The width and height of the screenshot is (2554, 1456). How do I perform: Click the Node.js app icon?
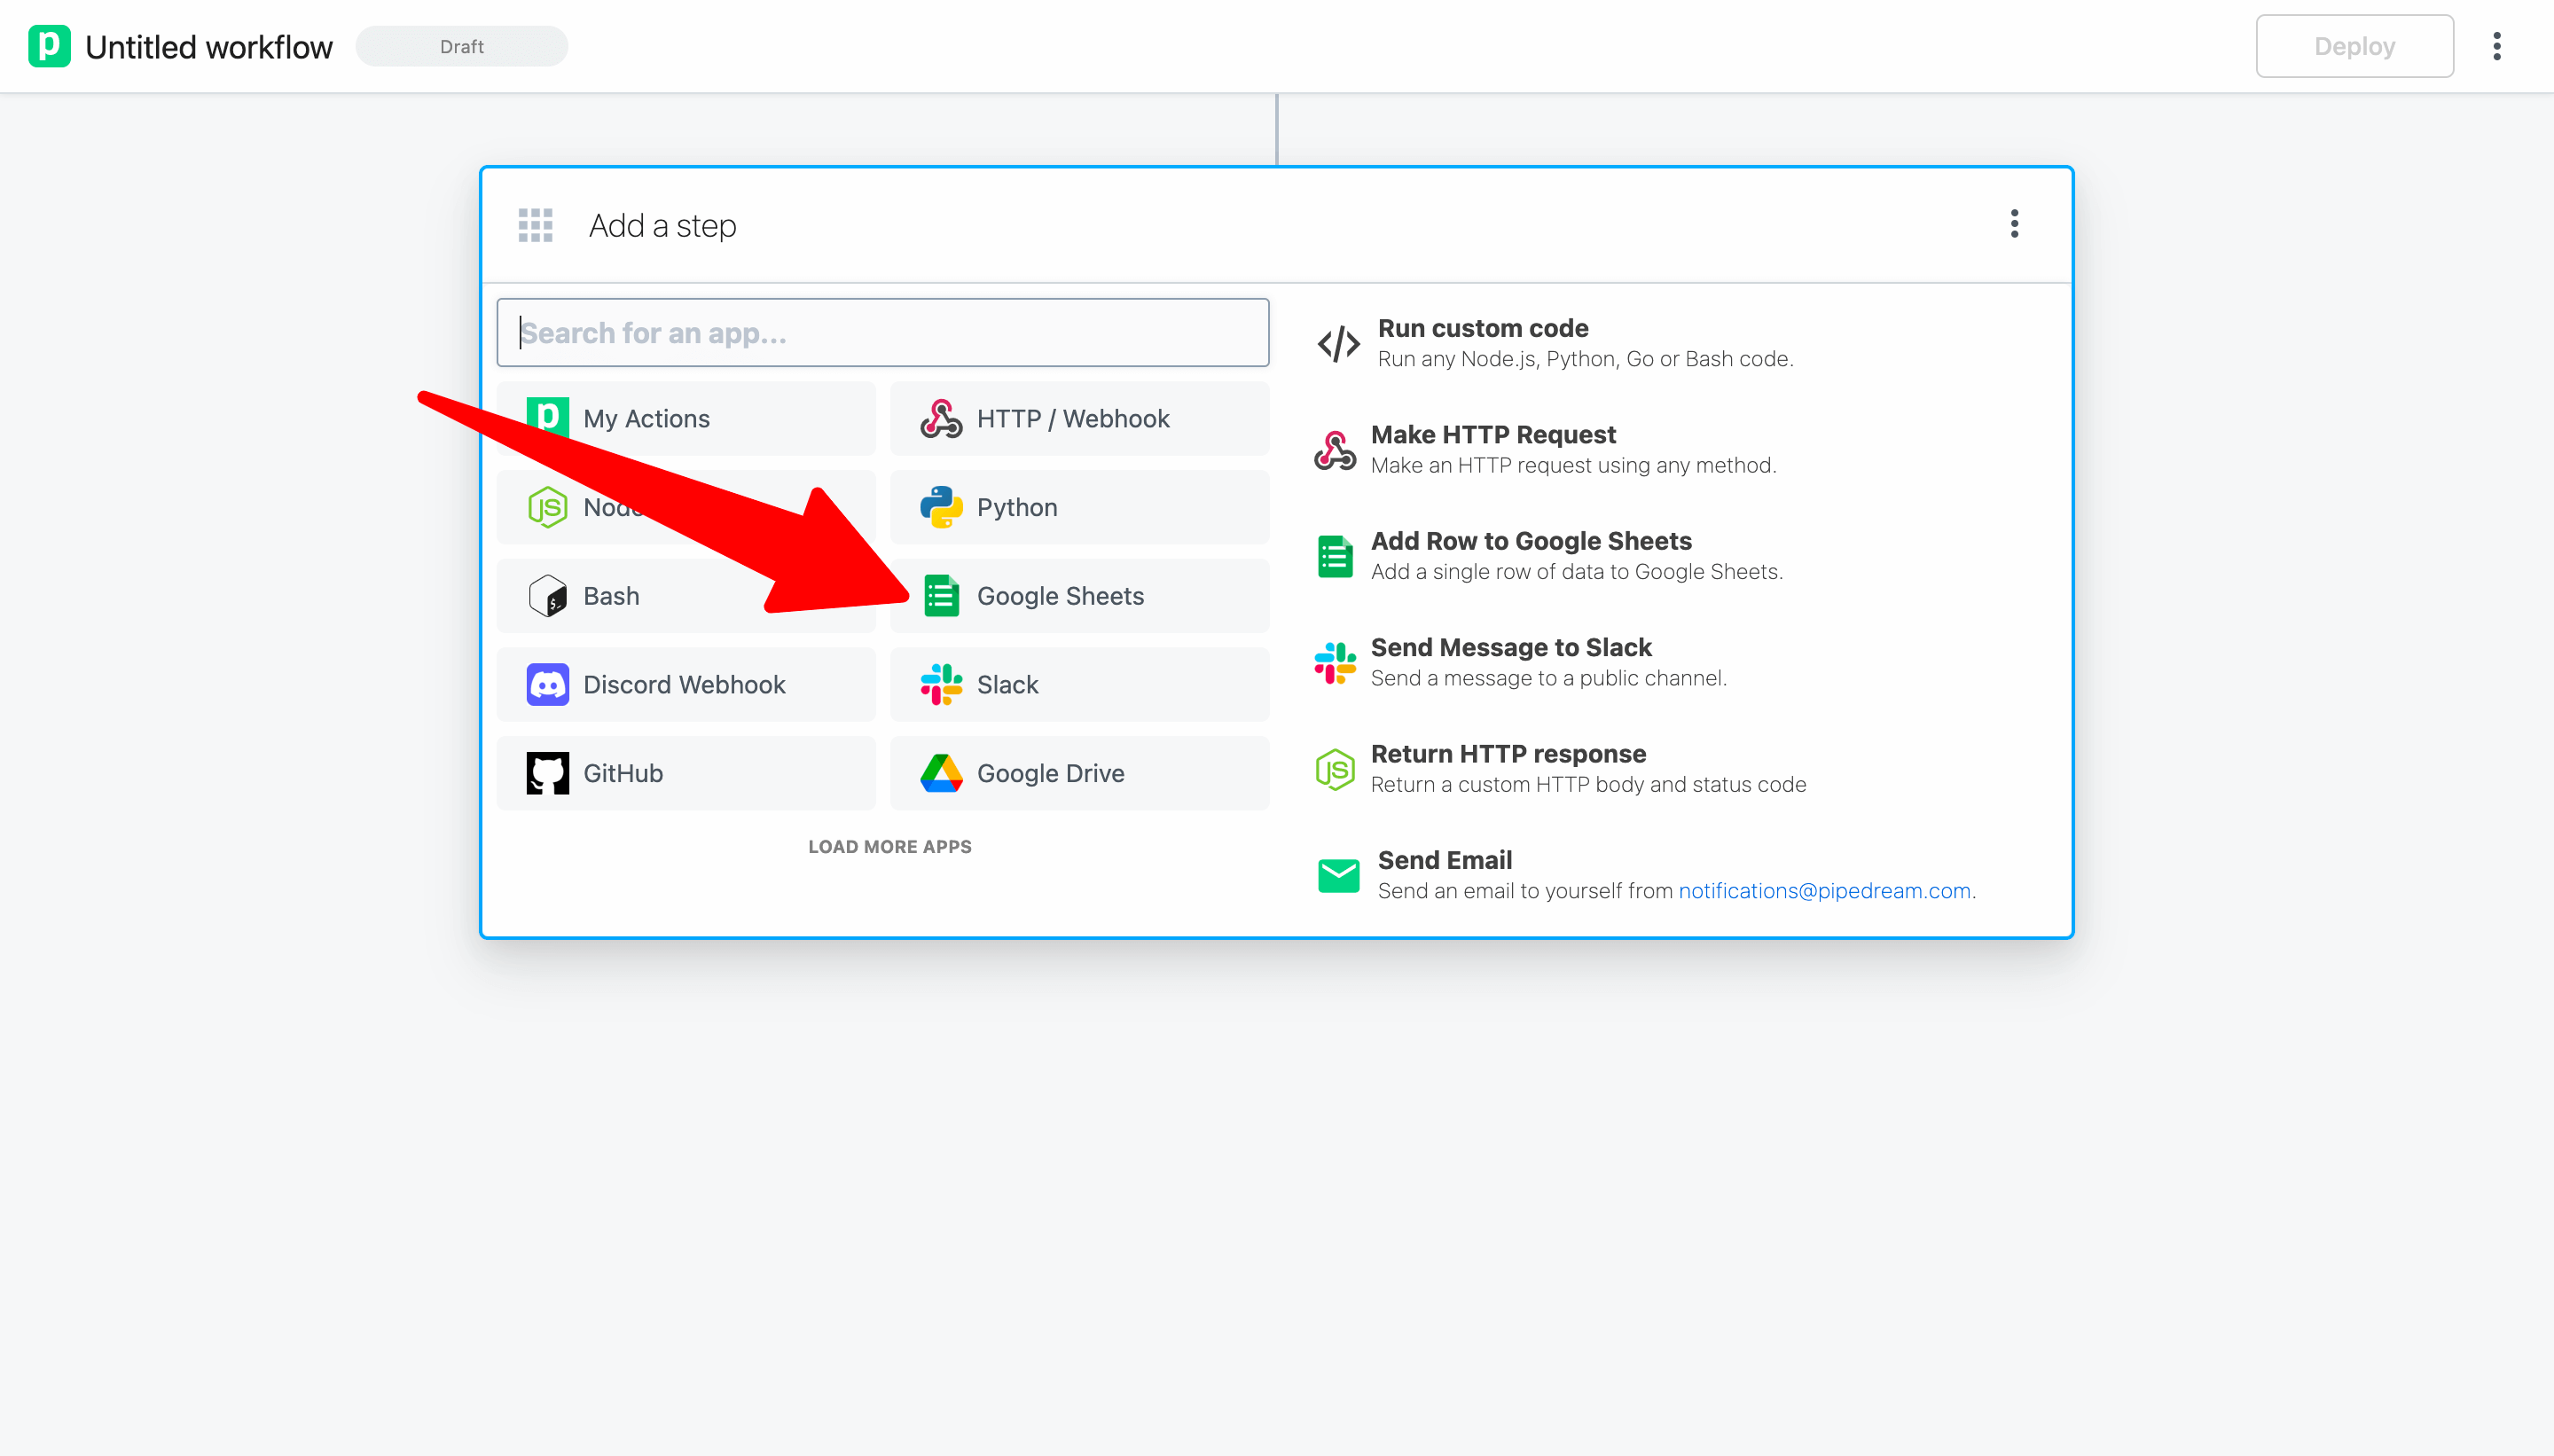[x=551, y=507]
